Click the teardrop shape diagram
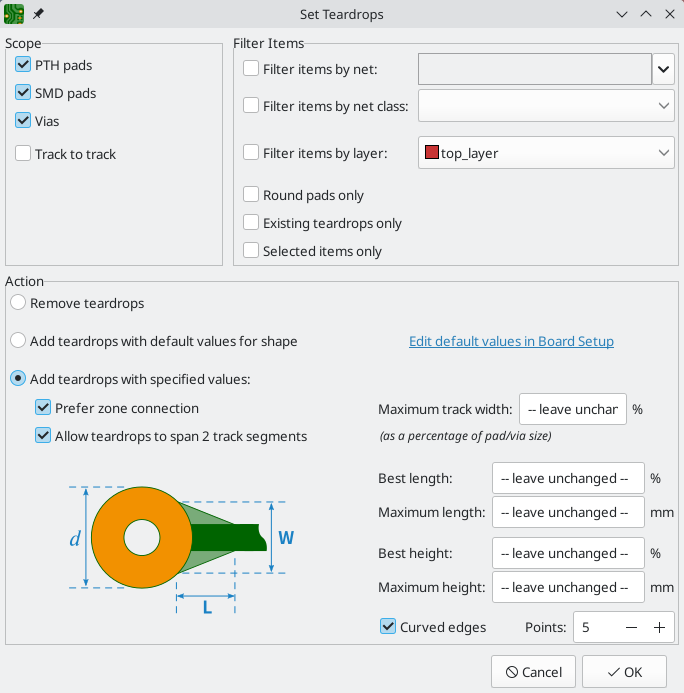 182,540
